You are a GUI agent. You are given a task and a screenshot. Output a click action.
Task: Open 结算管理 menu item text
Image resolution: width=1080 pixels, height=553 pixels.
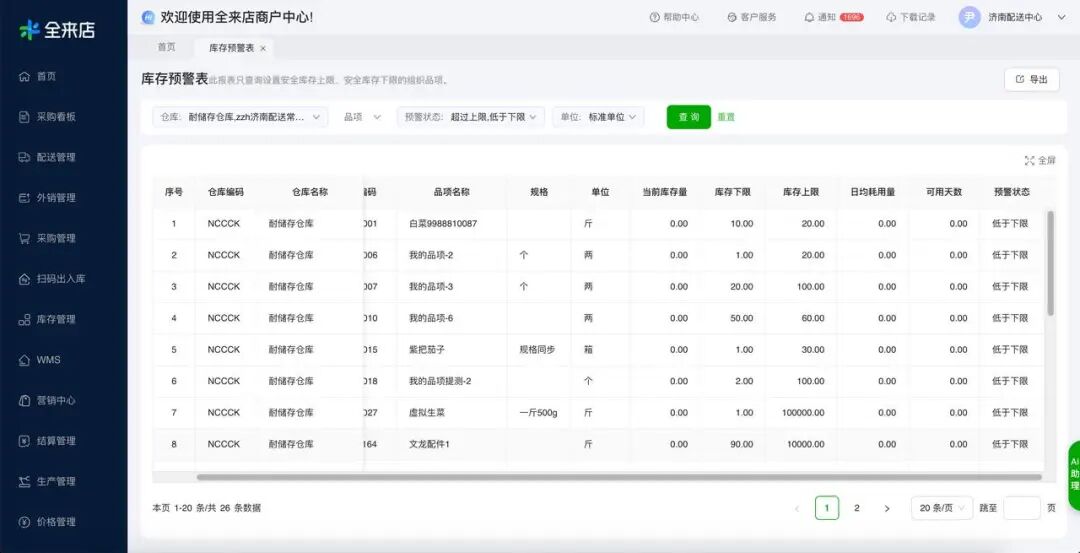coord(56,441)
